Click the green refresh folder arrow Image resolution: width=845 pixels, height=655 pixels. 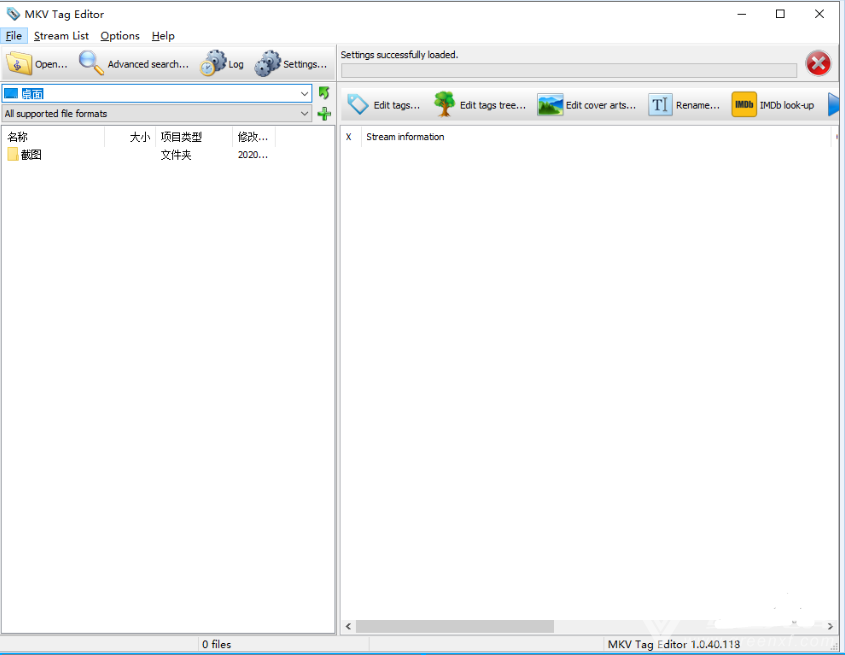point(324,93)
